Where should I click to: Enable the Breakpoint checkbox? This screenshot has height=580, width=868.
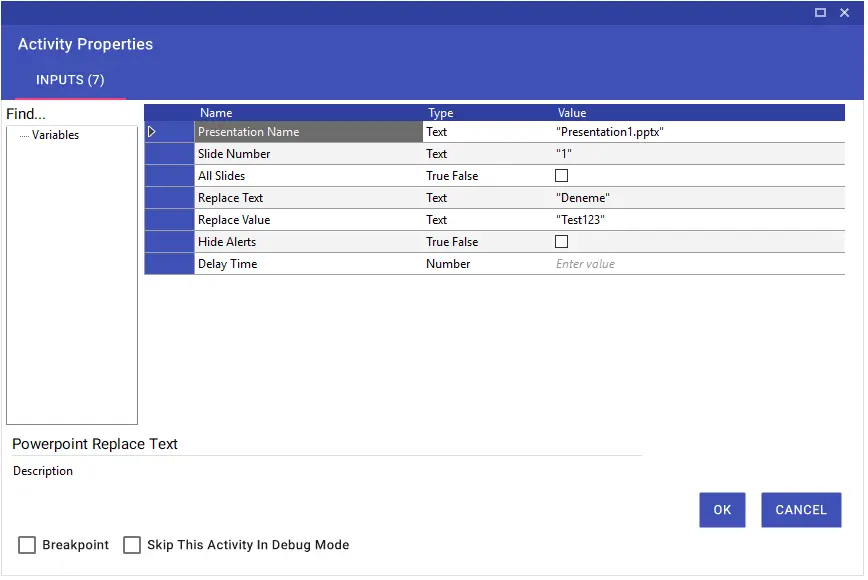(x=27, y=545)
